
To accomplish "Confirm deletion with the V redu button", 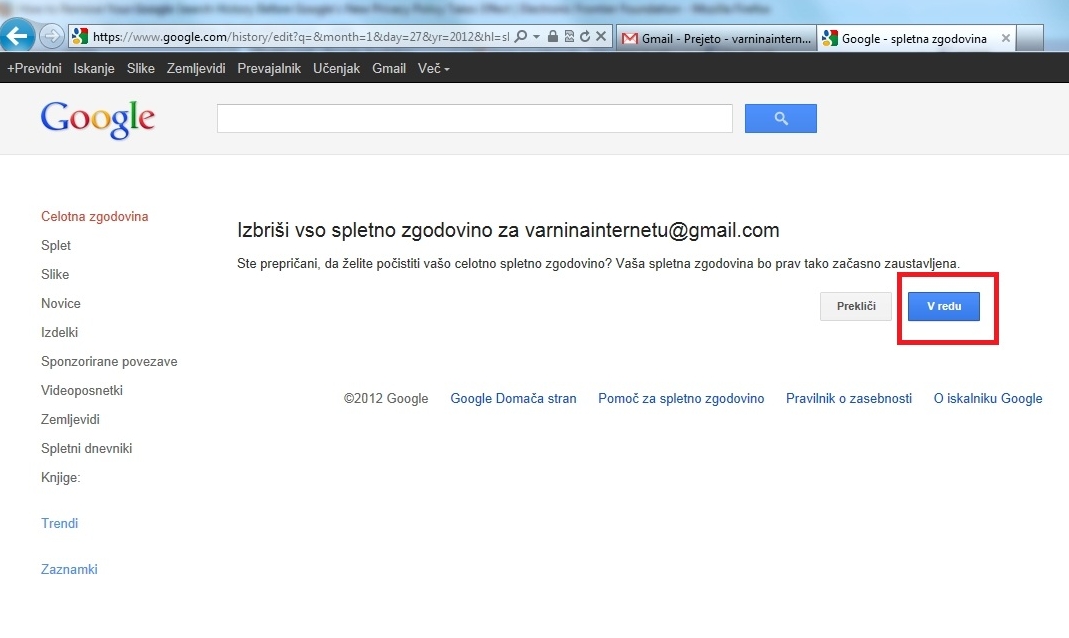I will (943, 306).
